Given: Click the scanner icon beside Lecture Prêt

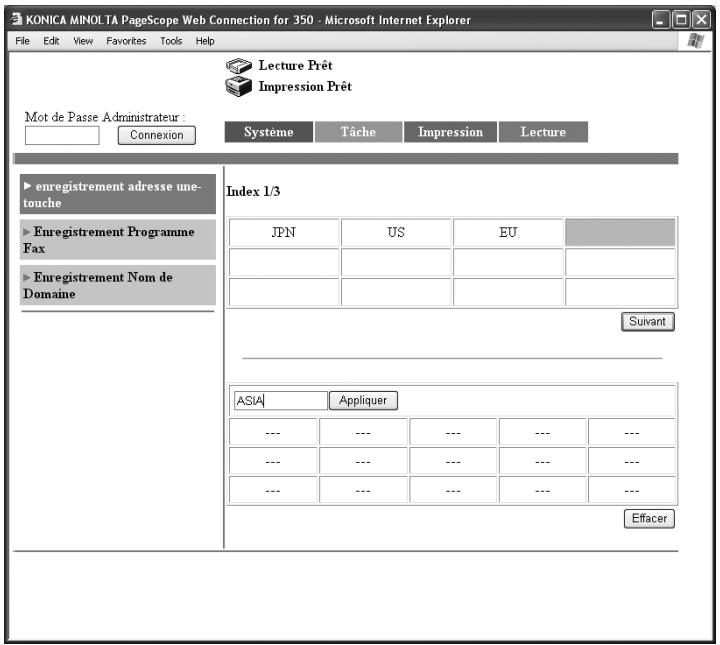Looking at the screenshot, I should pyautogui.click(x=238, y=66).
